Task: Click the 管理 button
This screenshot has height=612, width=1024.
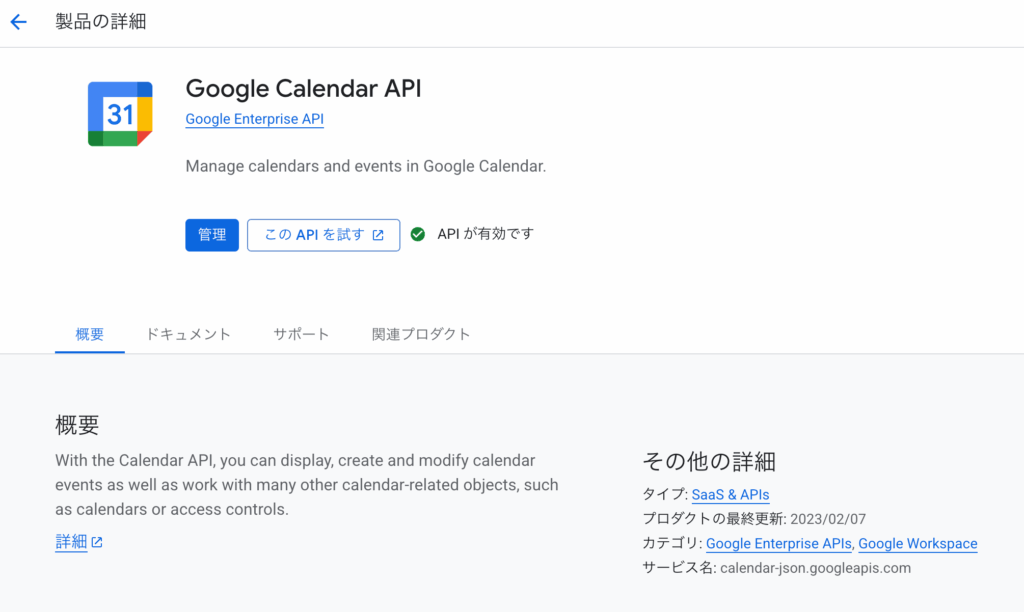Action: (x=212, y=235)
